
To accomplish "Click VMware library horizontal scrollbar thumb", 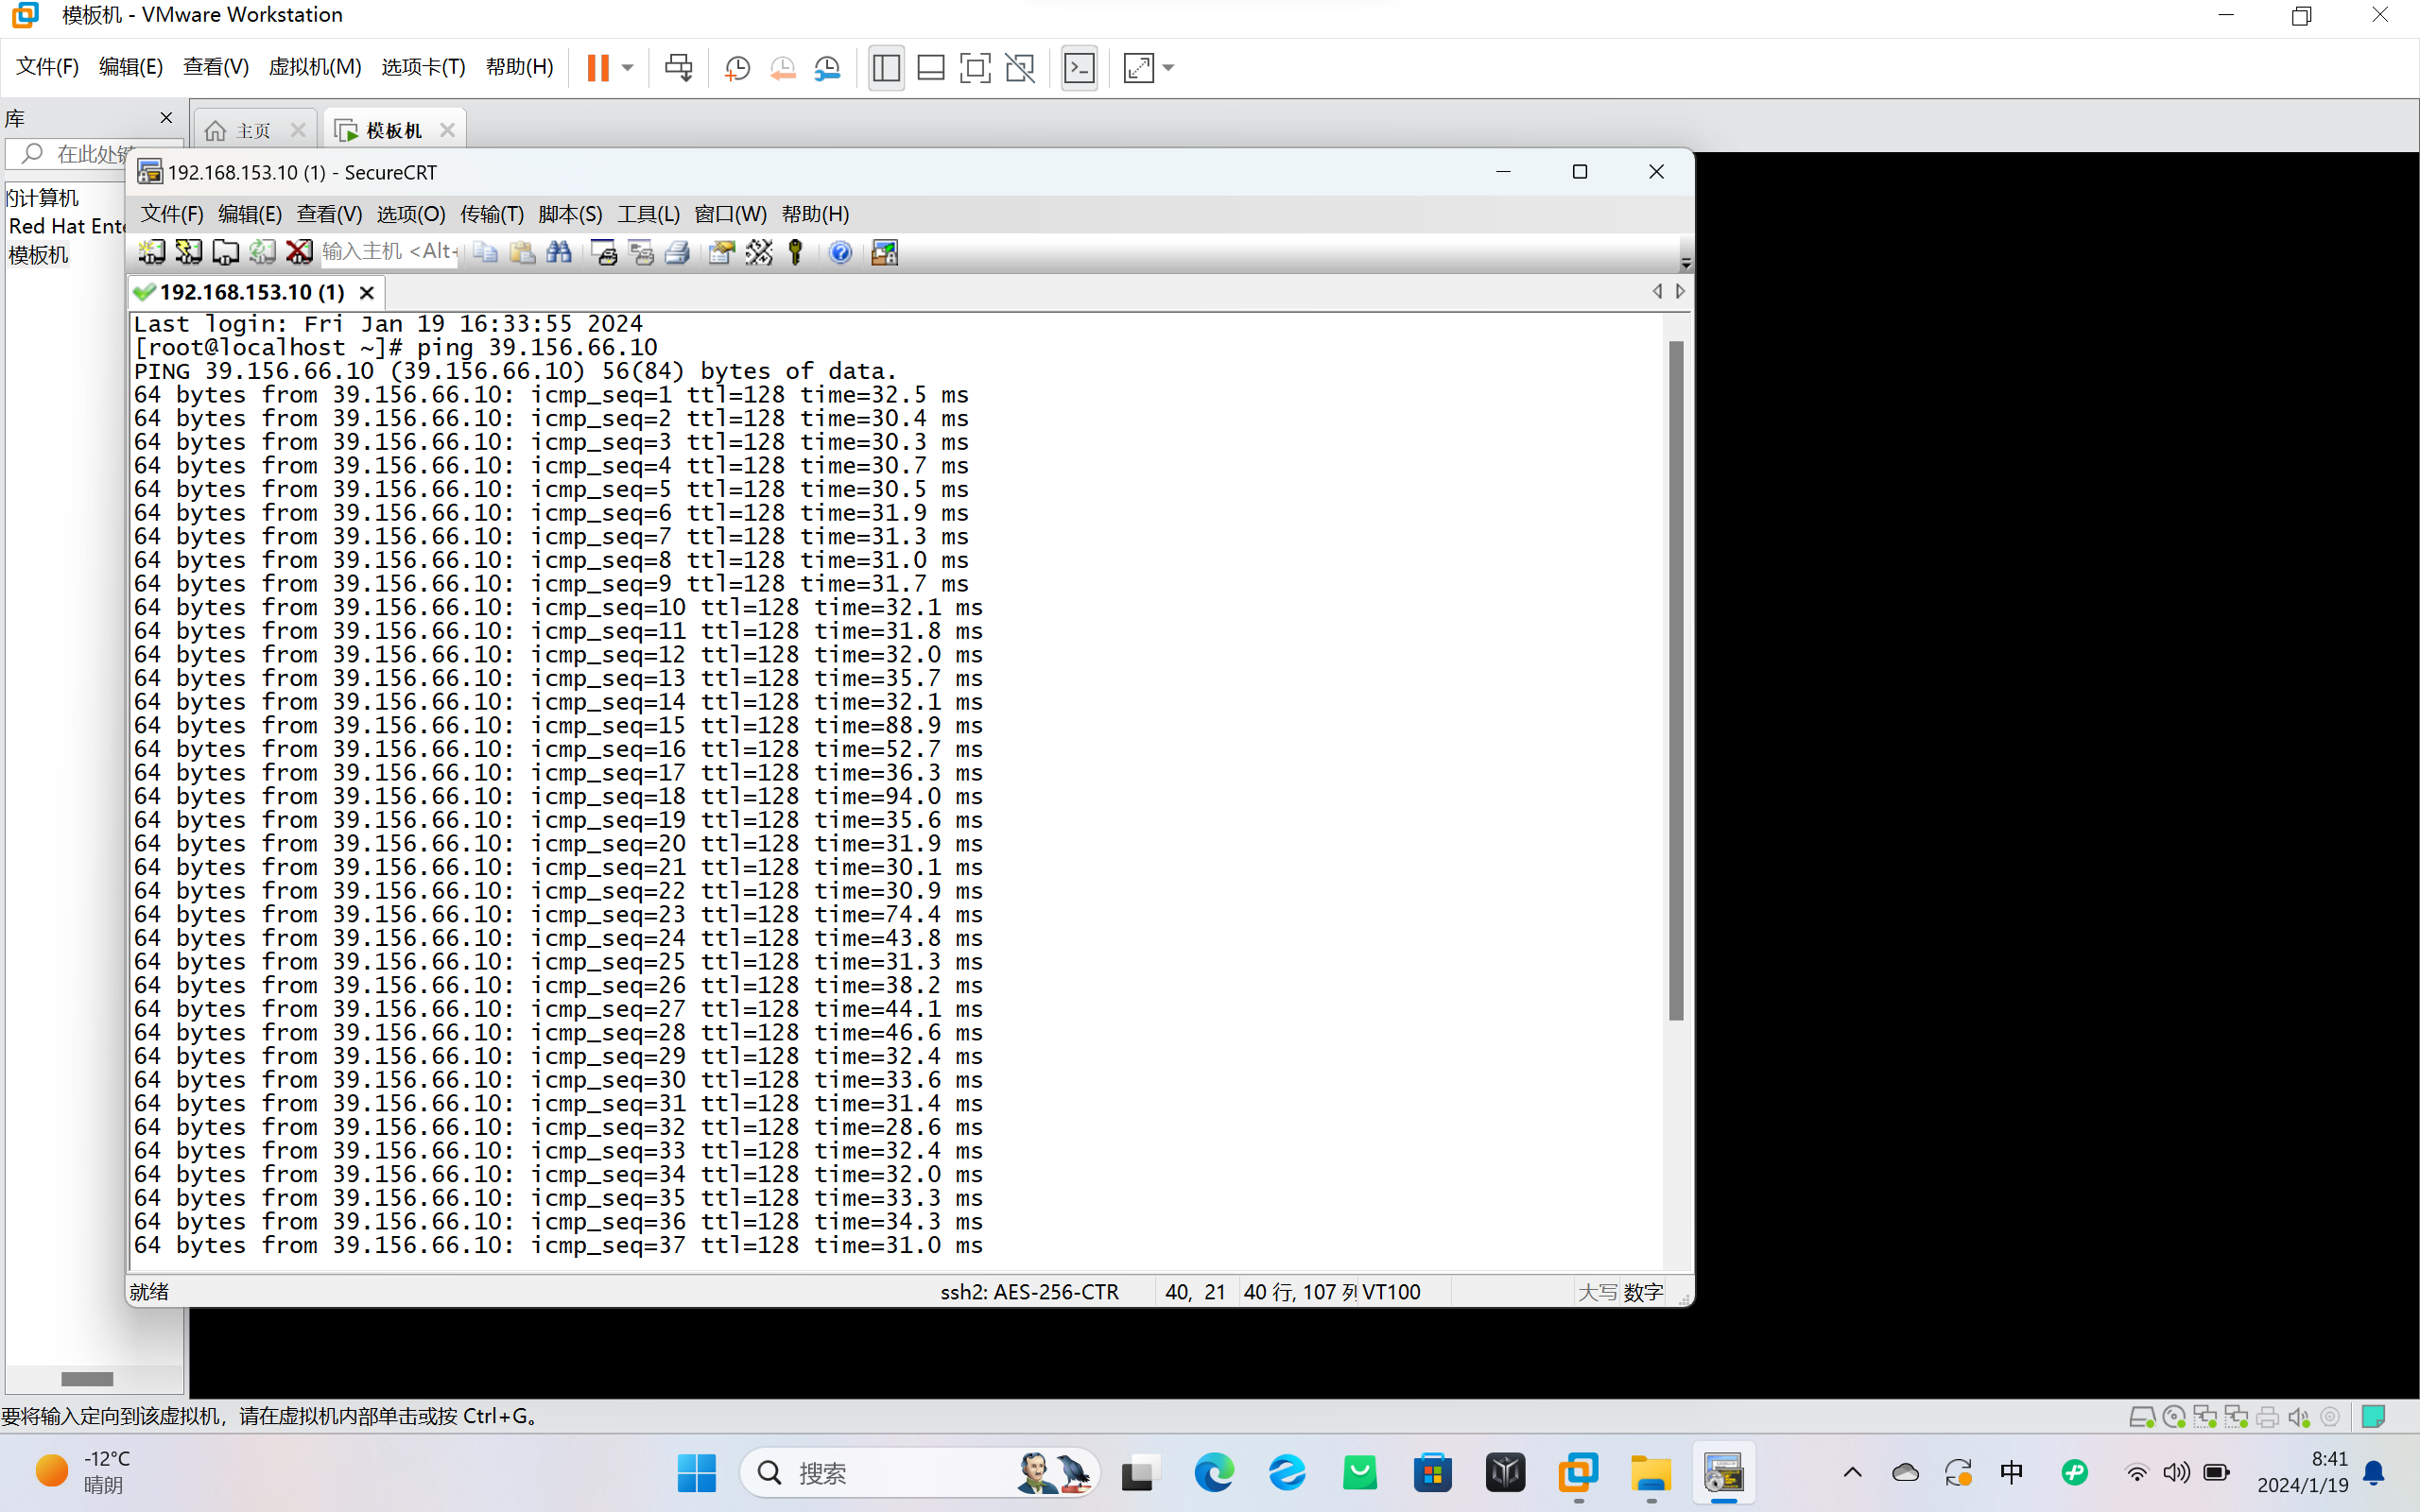I will click(x=87, y=1379).
